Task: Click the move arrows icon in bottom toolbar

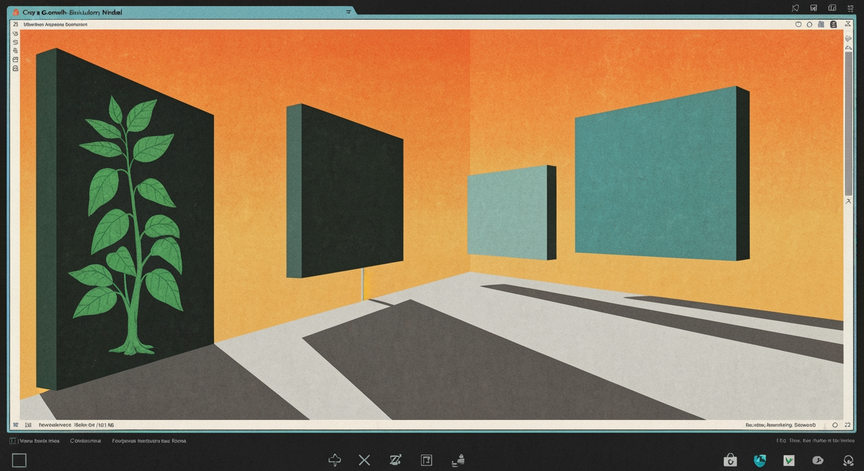Action: click(x=334, y=460)
